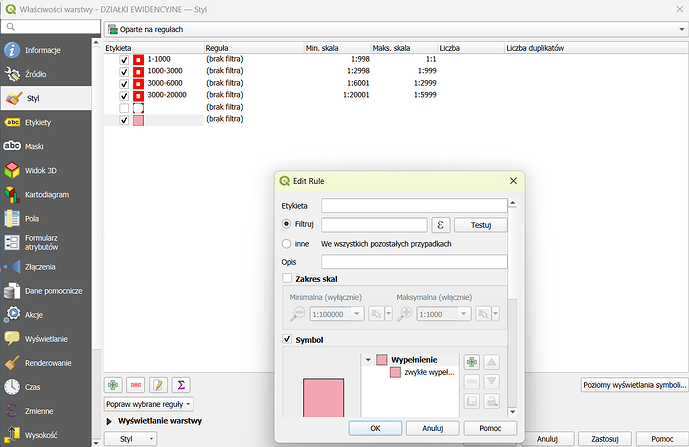Open the Widok 3D sidebar section
Viewport: 689px width, 447px height.
pos(46,170)
